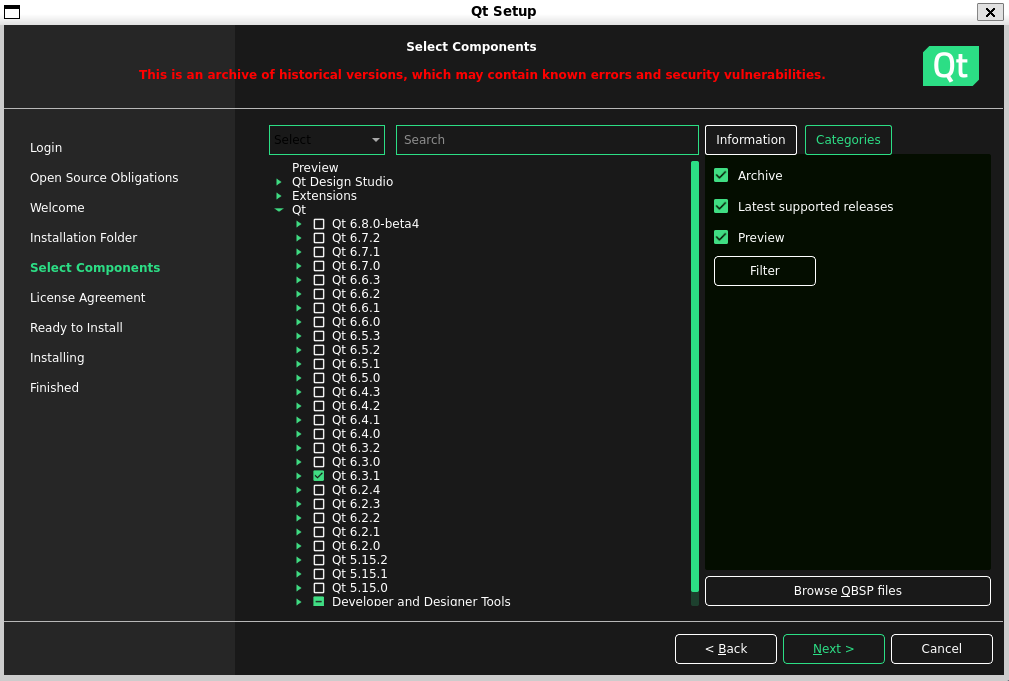Expand the Qt Design Studio node

pyautogui.click(x=279, y=182)
